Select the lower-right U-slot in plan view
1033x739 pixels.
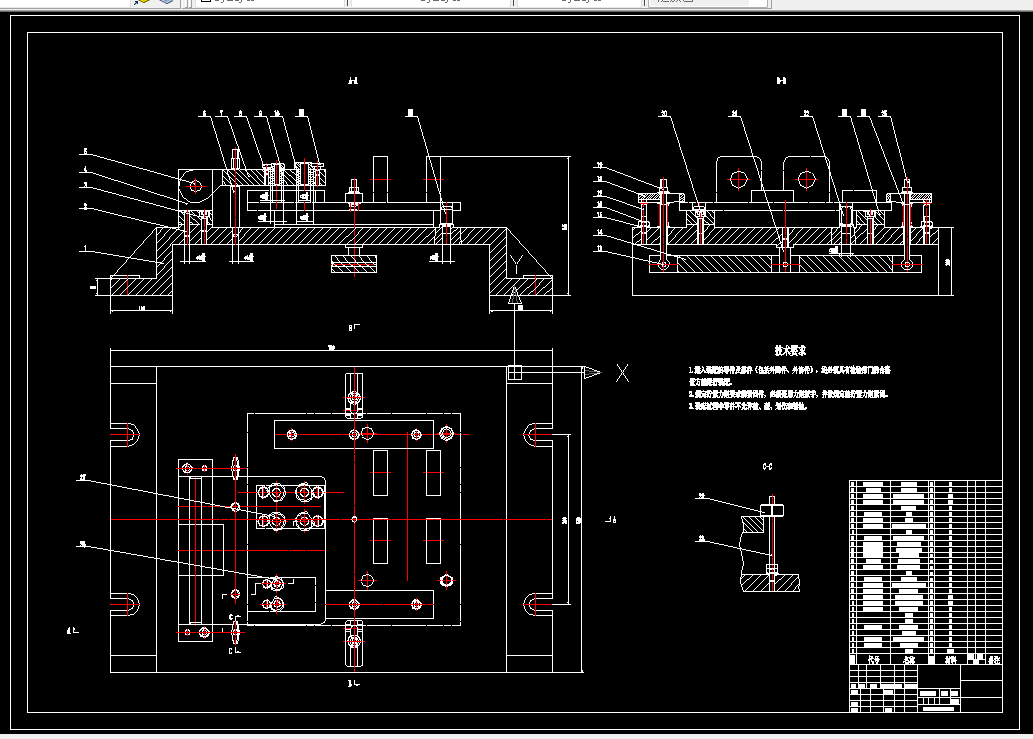tap(538, 604)
